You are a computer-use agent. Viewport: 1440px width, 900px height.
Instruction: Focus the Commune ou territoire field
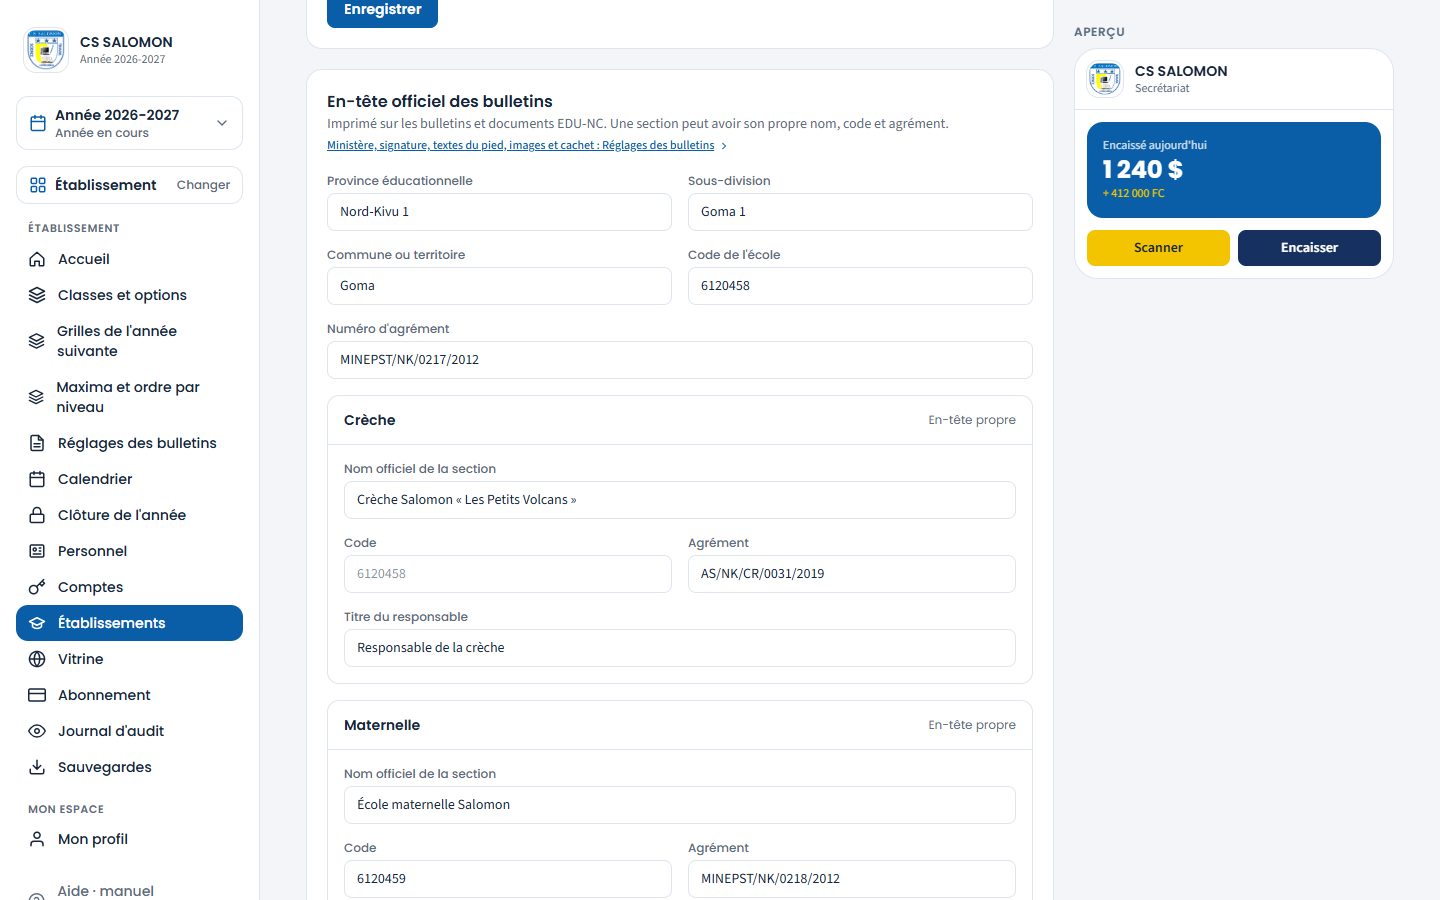click(x=499, y=286)
